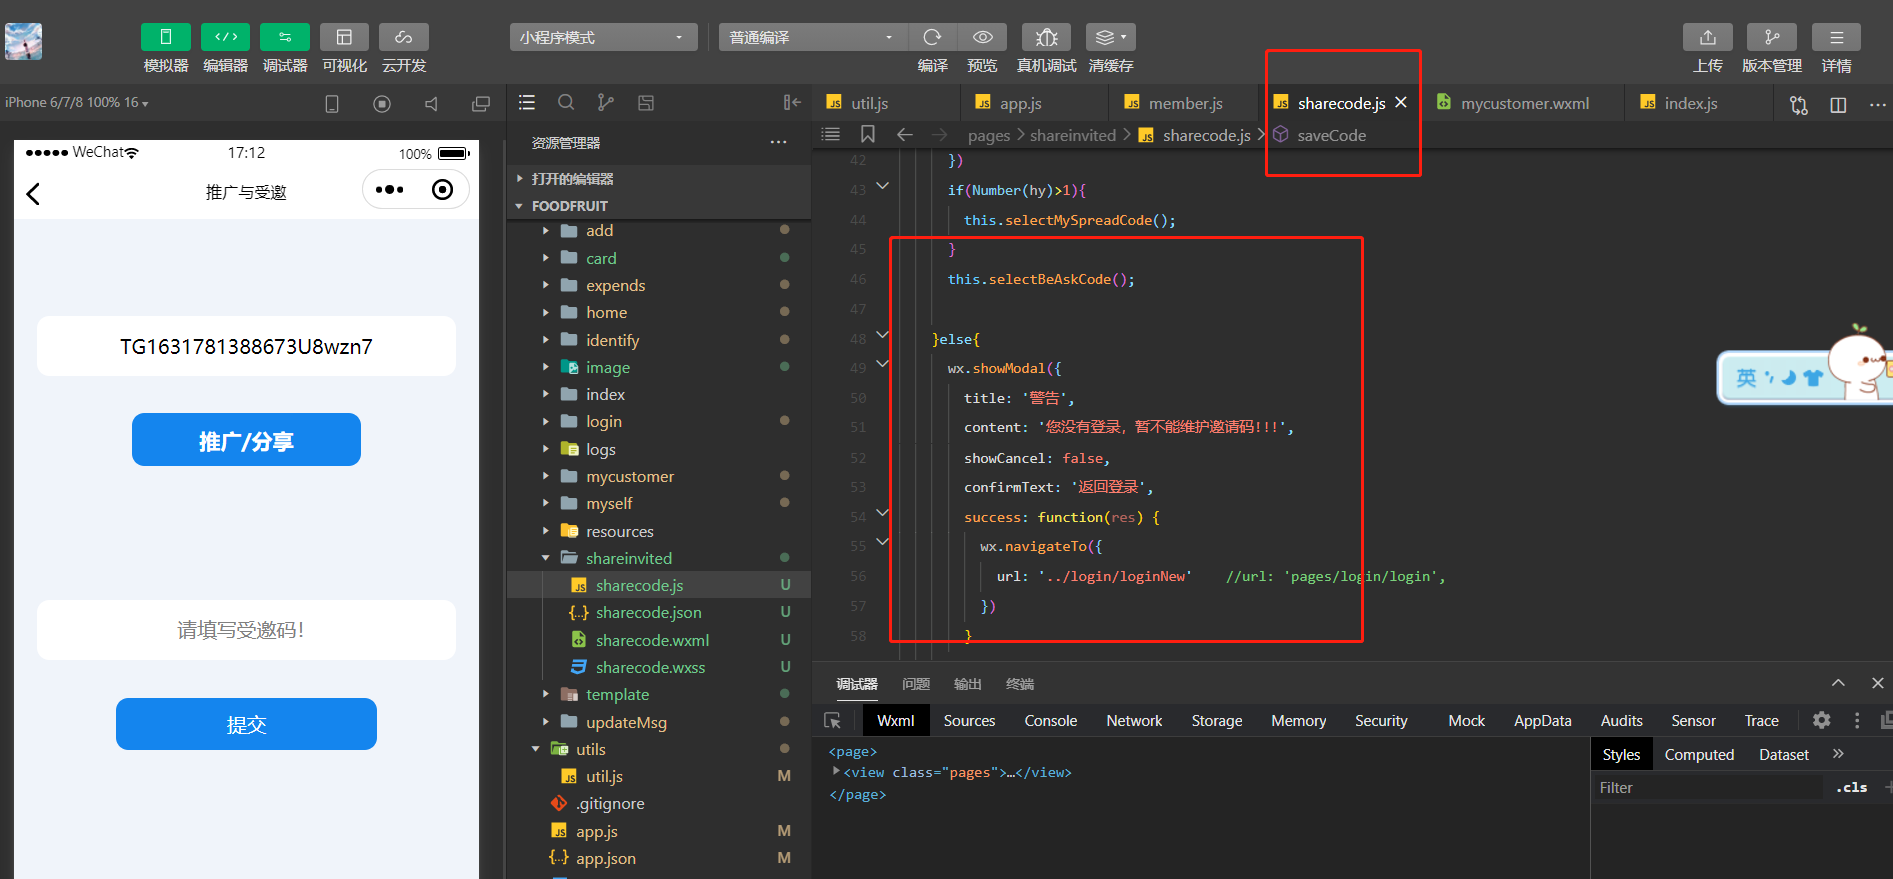
Task: Toggle the 可视化 visual panel button
Action: 344,37
